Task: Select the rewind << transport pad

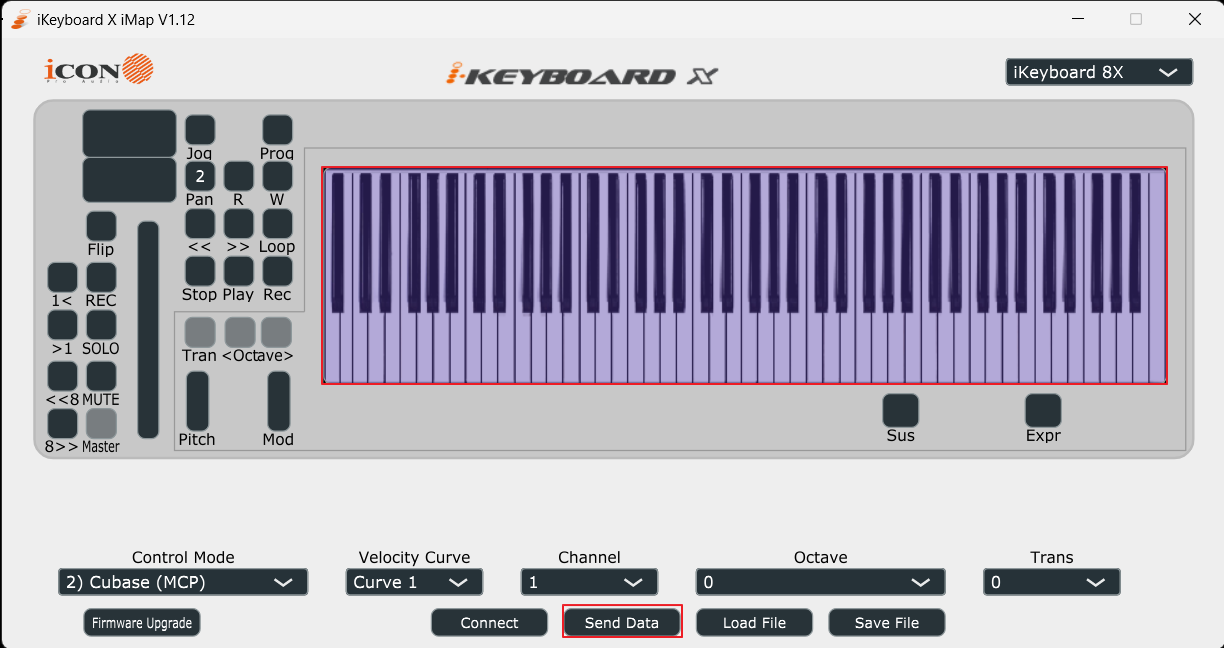Action: click(x=200, y=223)
